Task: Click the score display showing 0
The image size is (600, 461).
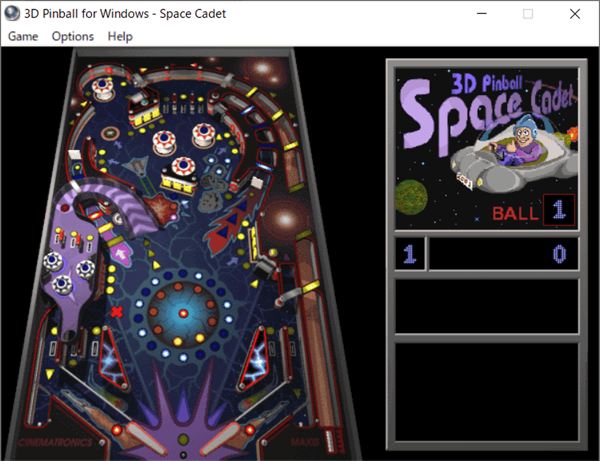Action: click(503, 254)
